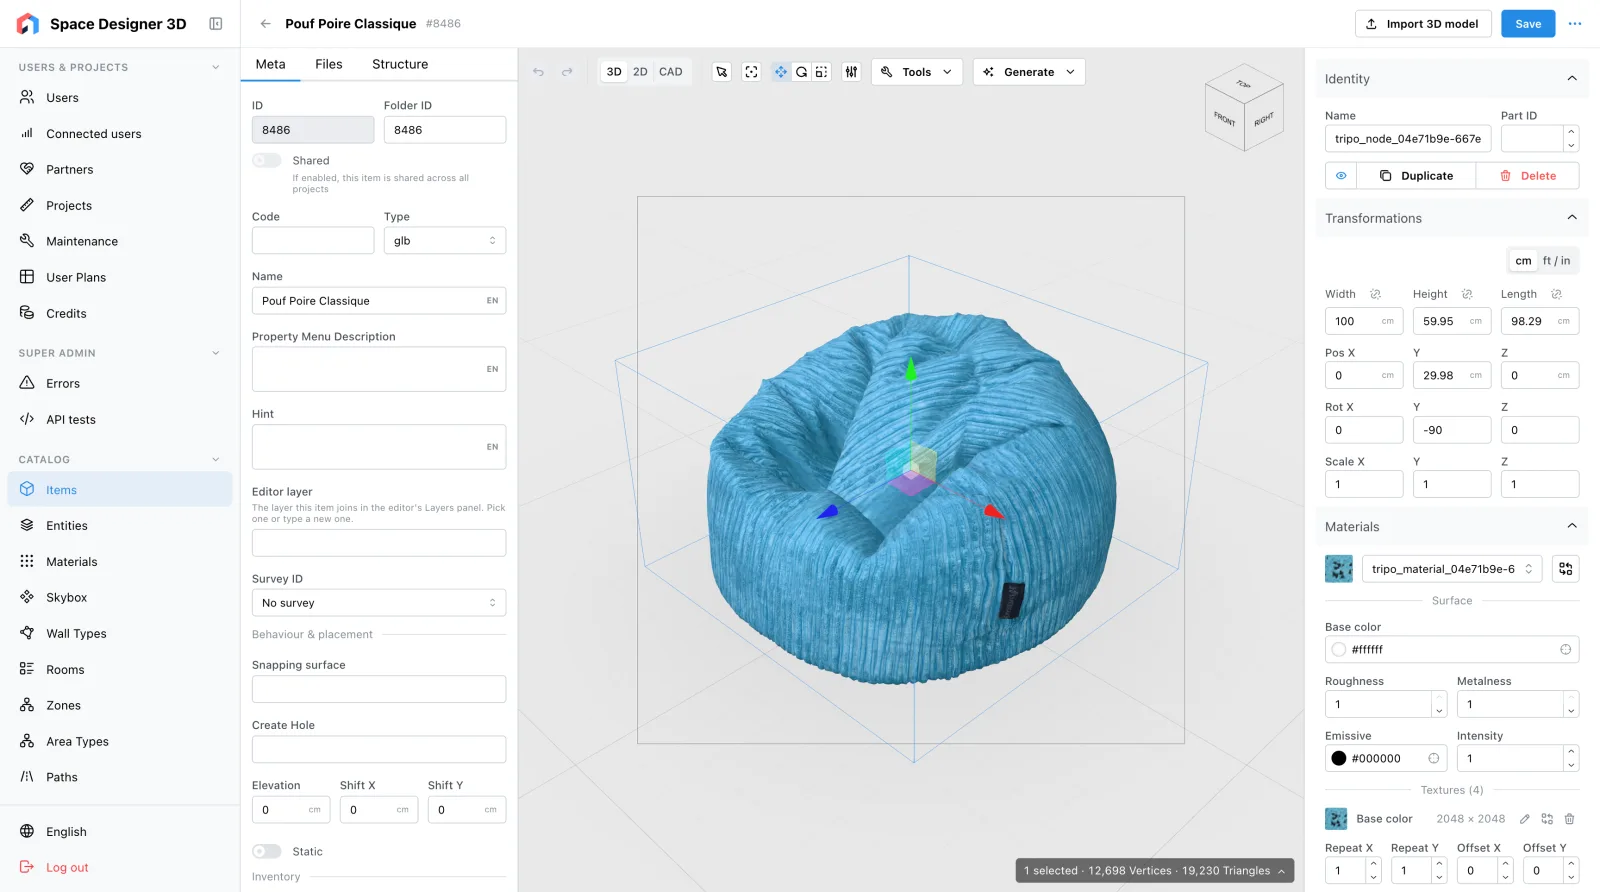Click the white Base color swatch
The width and height of the screenshot is (1600, 892).
[1339, 650]
